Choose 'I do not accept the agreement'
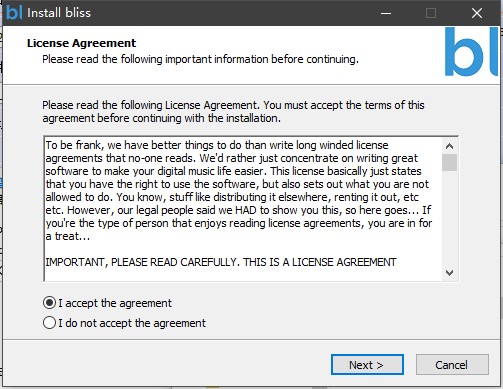Viewport: 503px width, 389px height. click(49, 323)
